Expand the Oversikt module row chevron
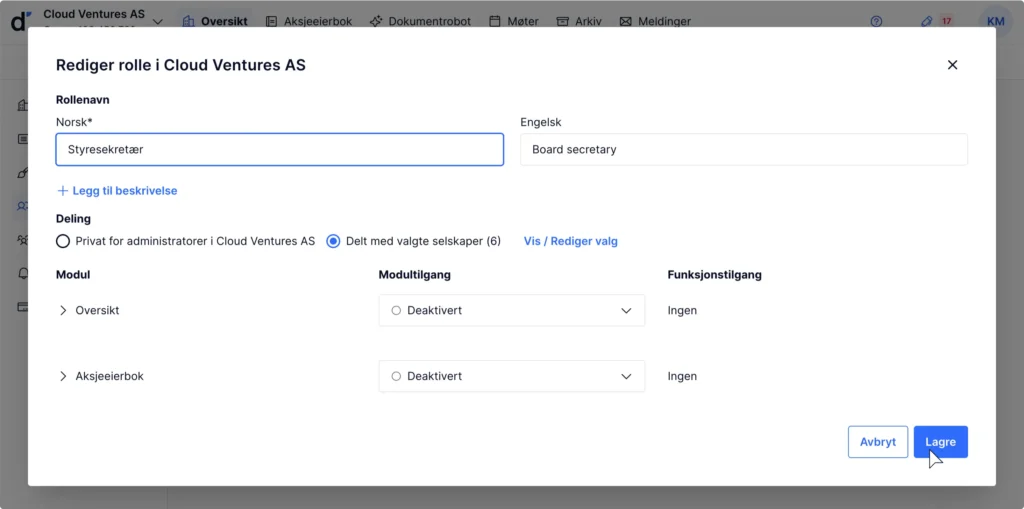The width and height of the screenshot is (1024, 509). (63, 310)
